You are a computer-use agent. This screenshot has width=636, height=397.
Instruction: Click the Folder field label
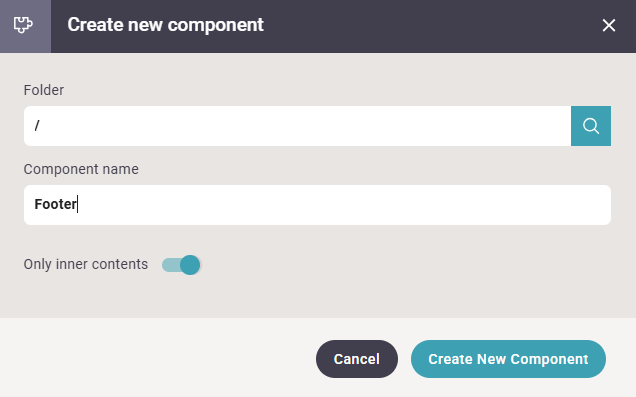44,90
